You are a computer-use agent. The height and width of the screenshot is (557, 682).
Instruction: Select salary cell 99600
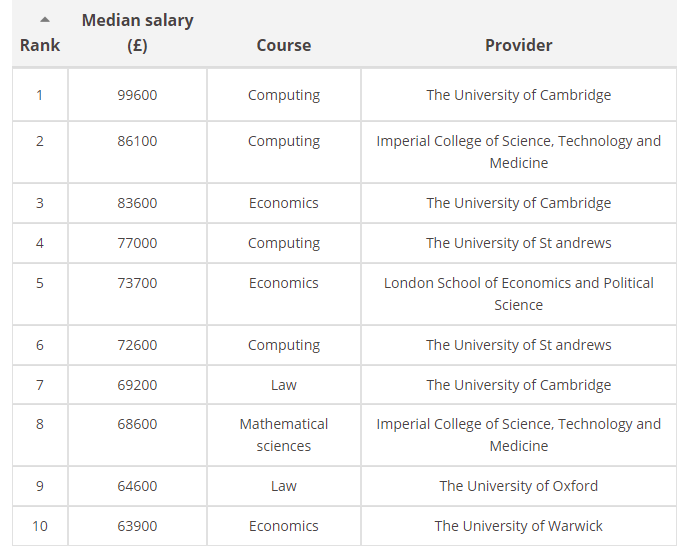pos(137,95)
